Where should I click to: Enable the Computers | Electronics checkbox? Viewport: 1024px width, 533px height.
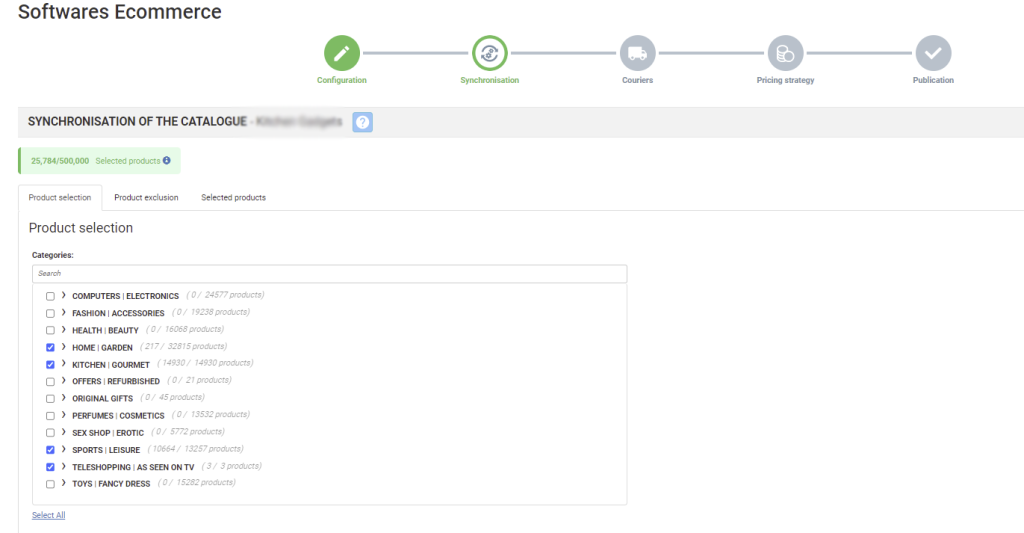(50, 296)
